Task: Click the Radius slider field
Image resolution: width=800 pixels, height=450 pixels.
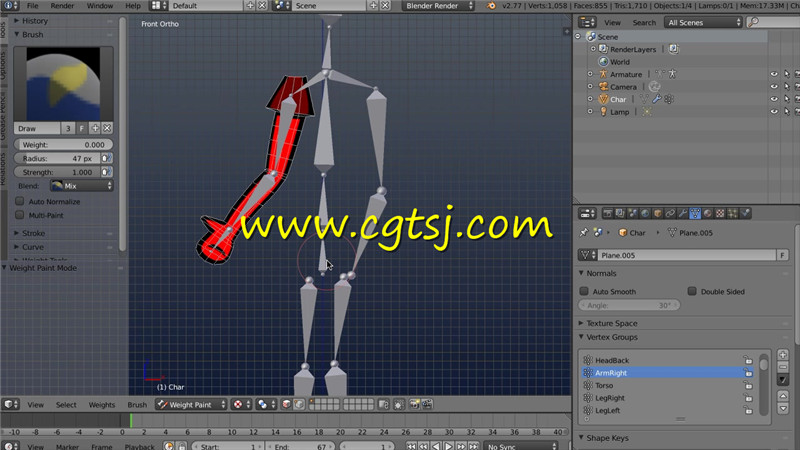Action: click(x=57, y=158)
